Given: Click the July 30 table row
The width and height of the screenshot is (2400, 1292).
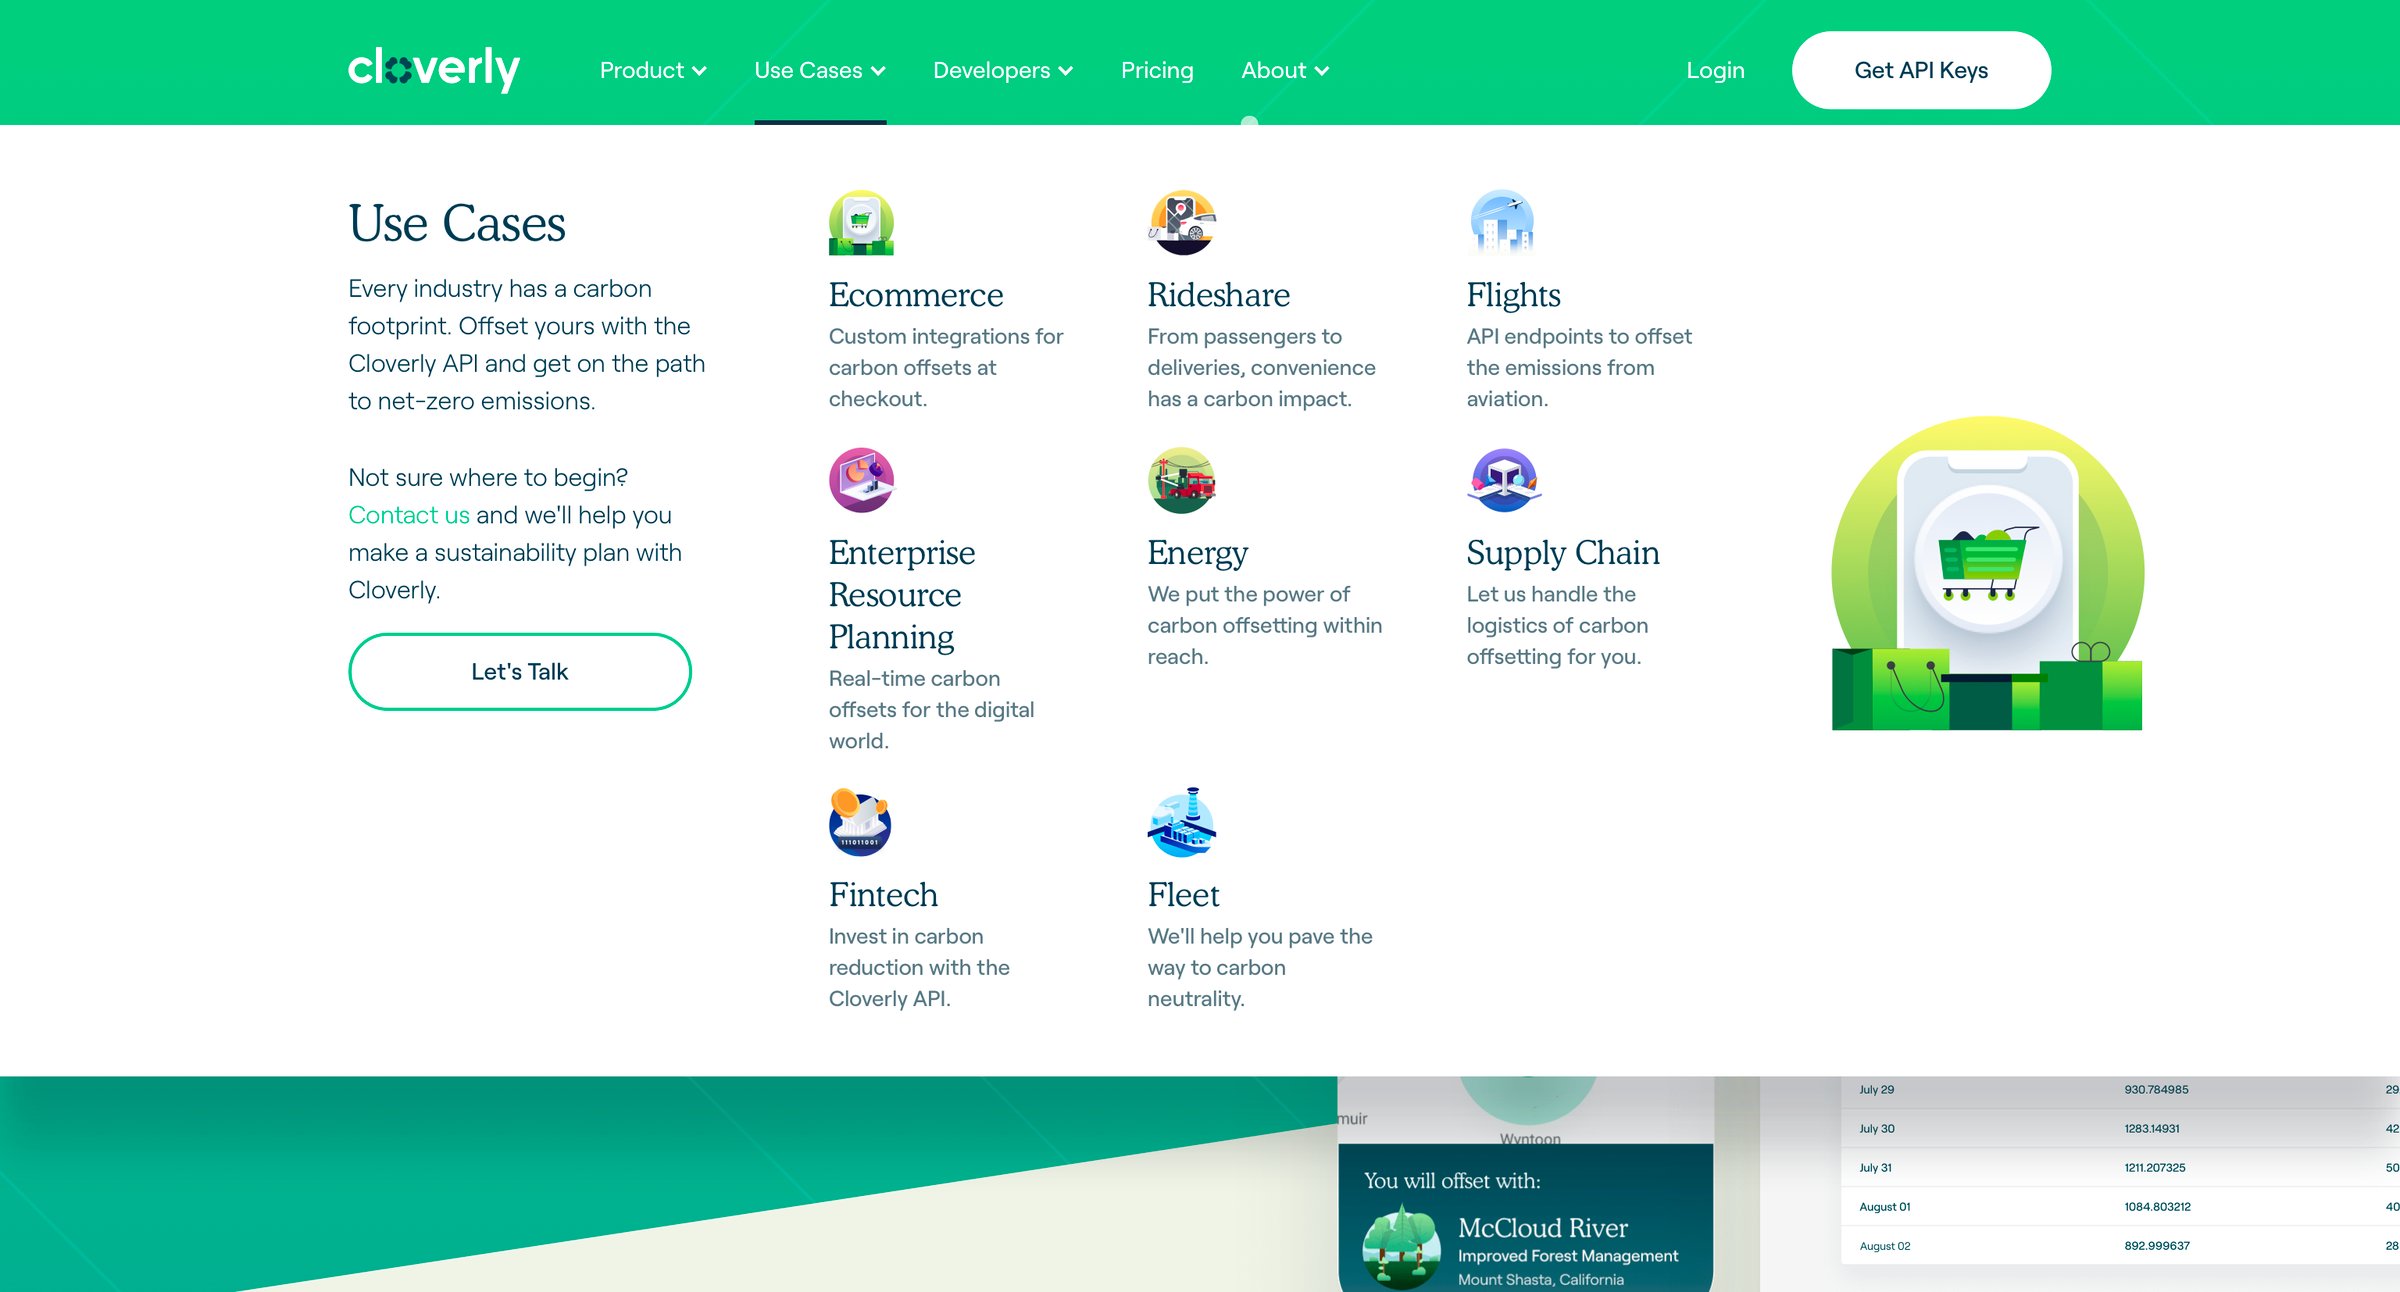Looking at the screenshot, I should [2120, 1129].
